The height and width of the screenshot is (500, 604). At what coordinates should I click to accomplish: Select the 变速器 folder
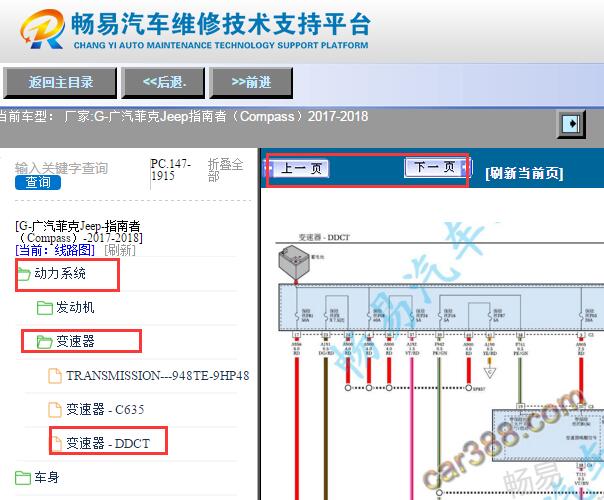point(75,341)
